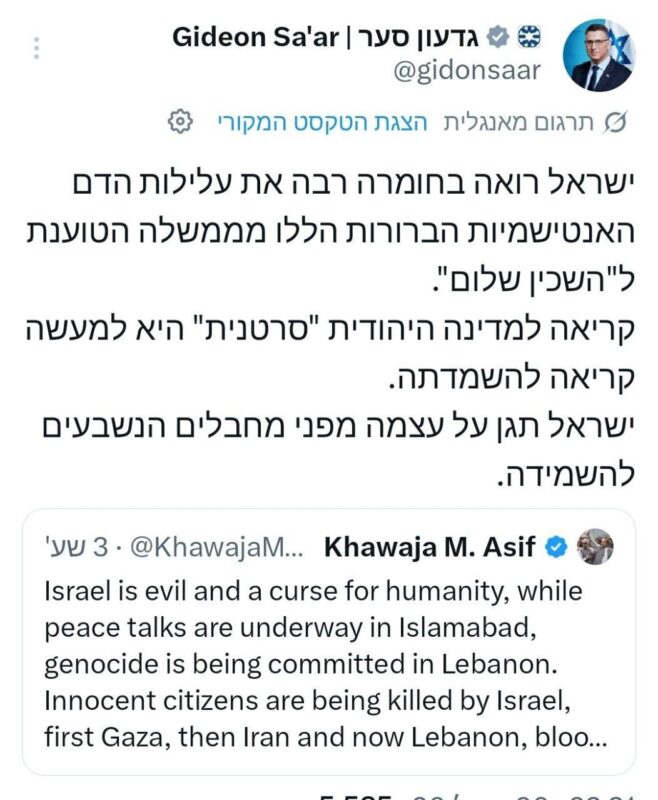Click Khawaja M. Asif's small avatar

[x=595, y=547]
